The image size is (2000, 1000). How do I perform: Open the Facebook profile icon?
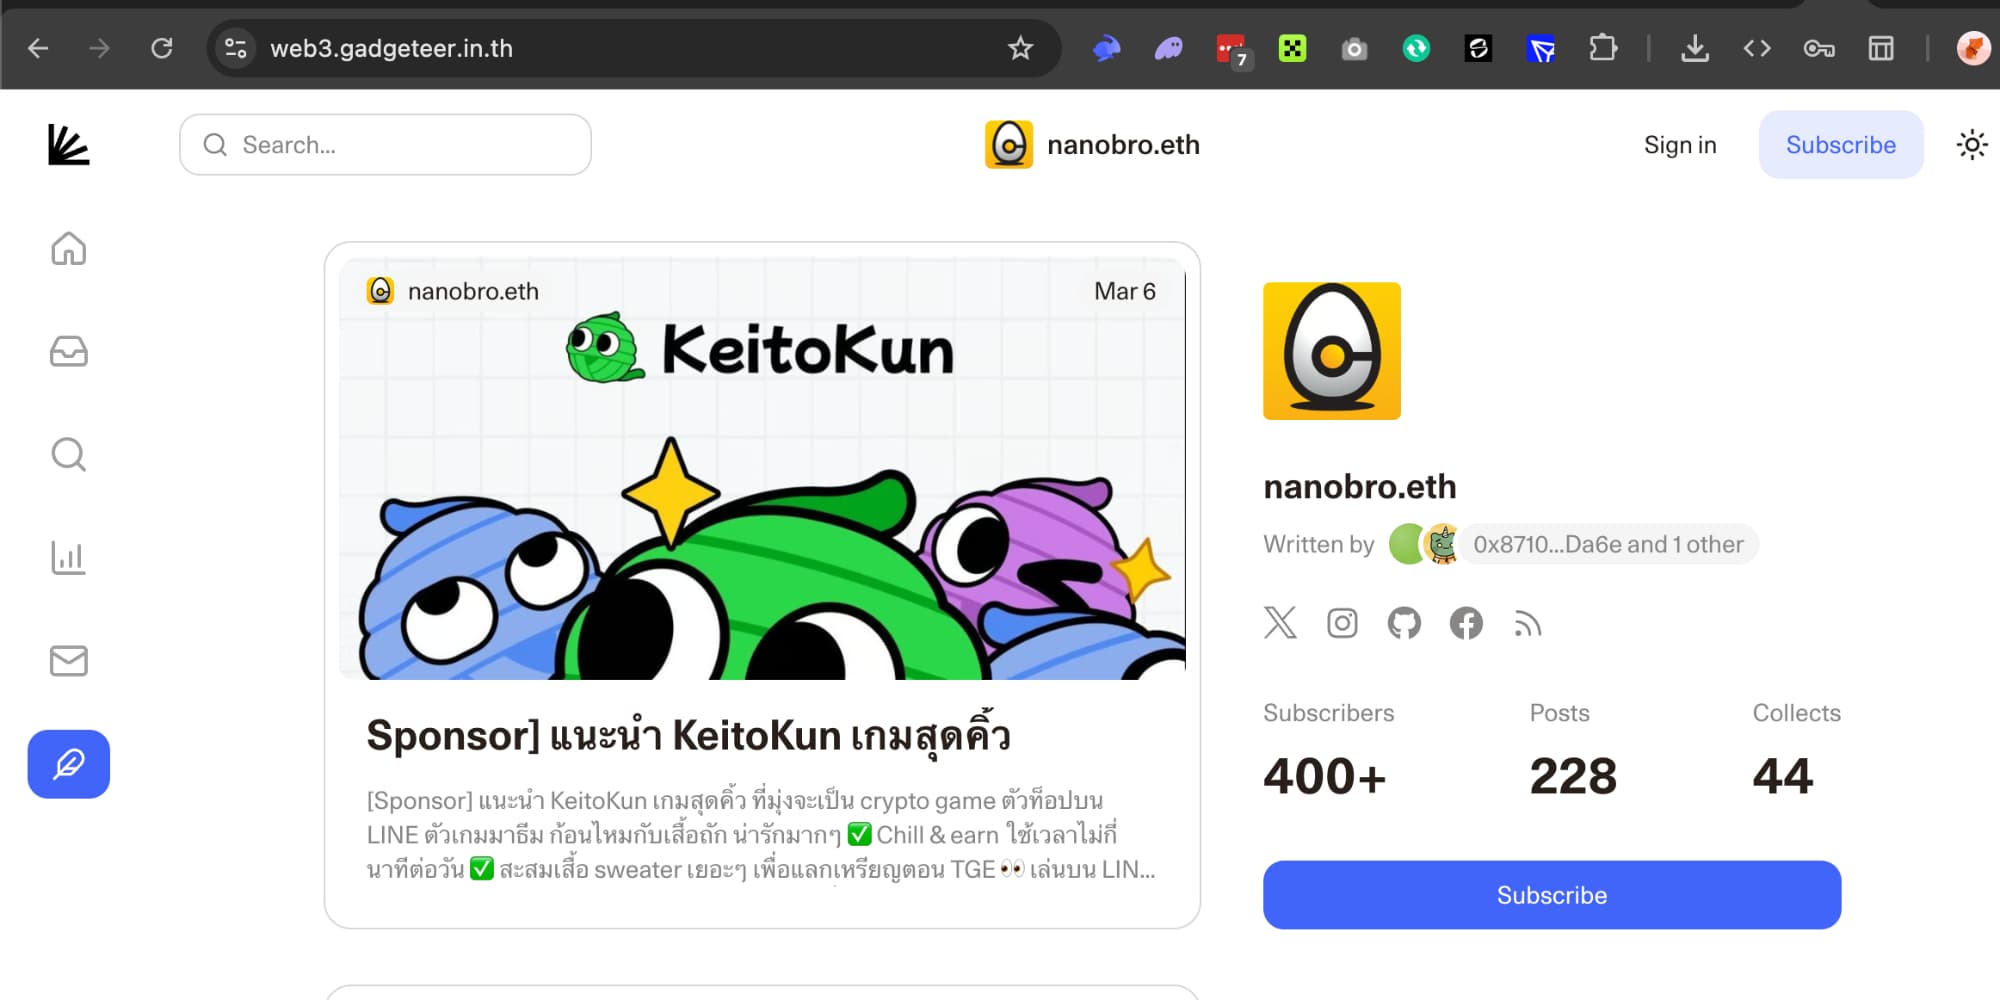[1466, 623]
